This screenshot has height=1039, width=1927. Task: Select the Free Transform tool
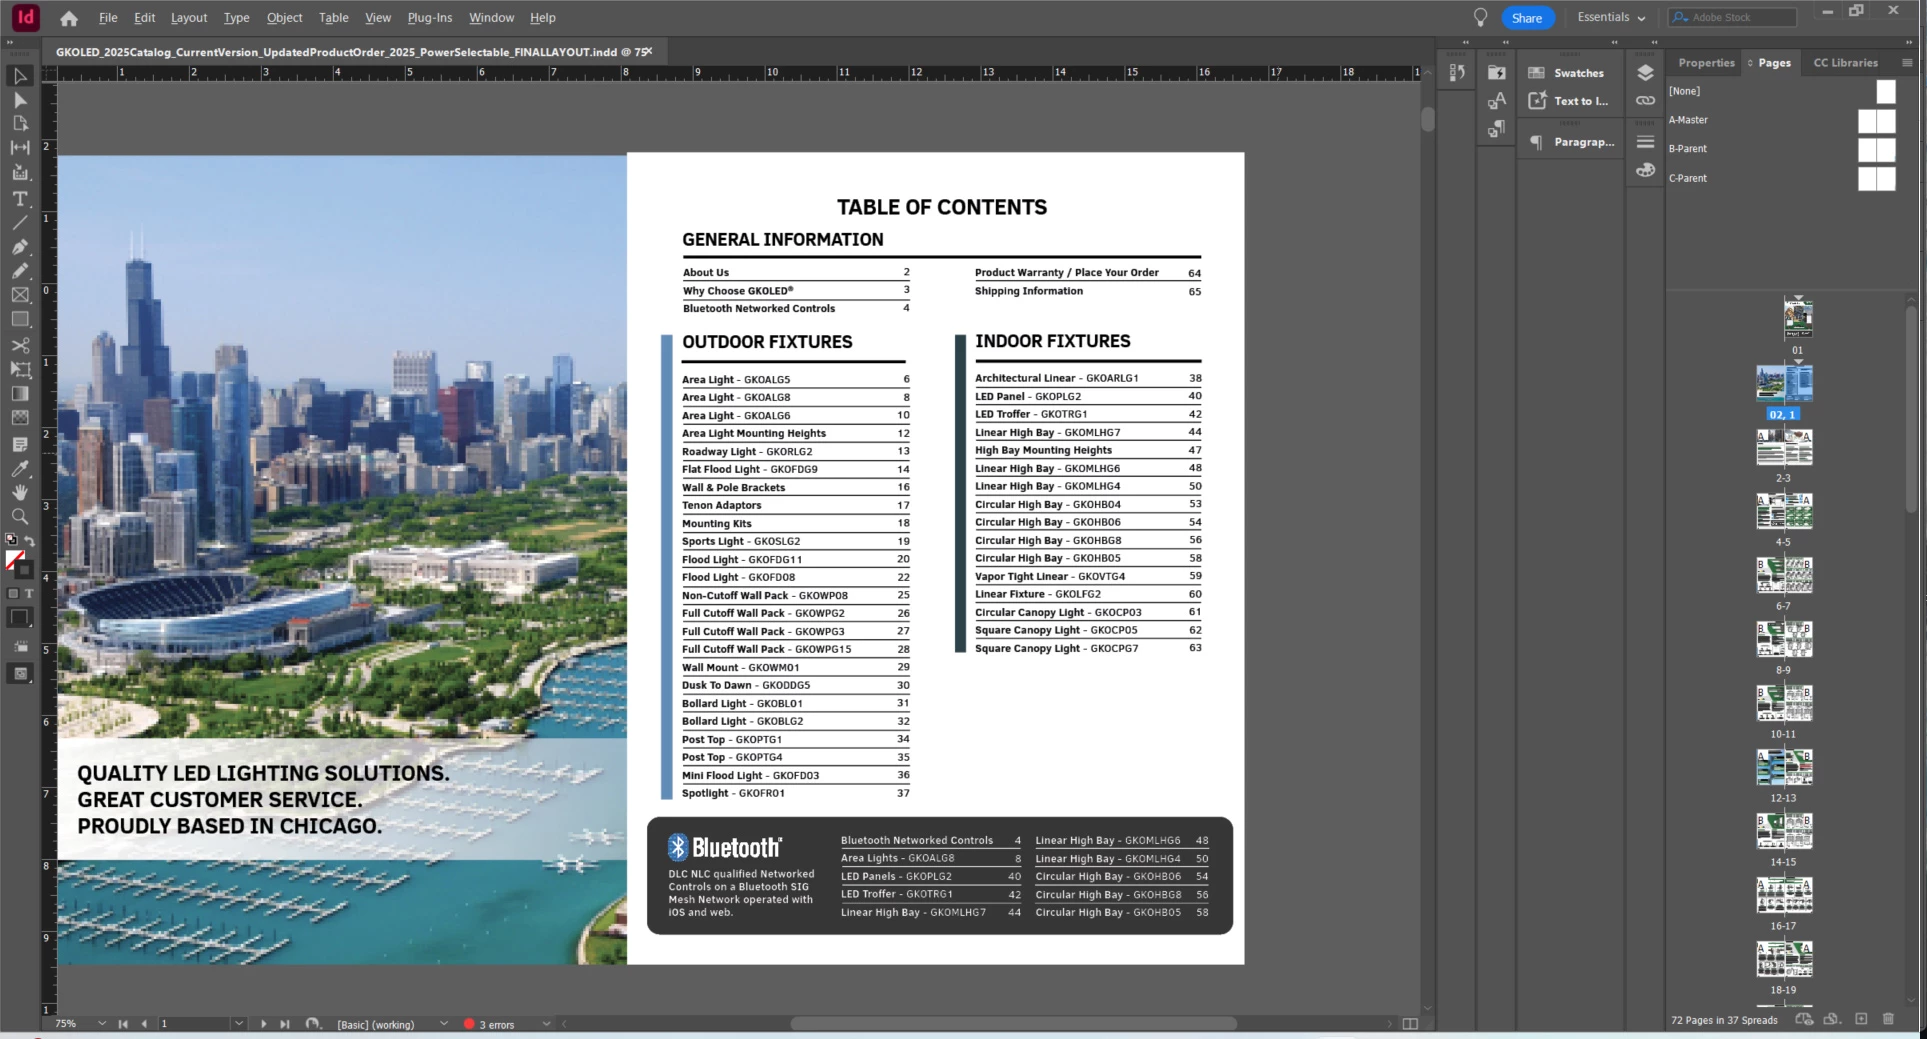(20, 370)
